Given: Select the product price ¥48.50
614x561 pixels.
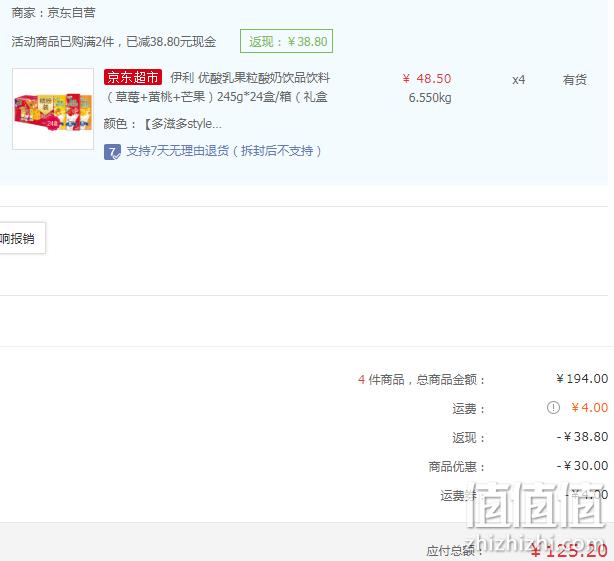Looking at the screenshot, I should pyautogui.click(x=427, y=79).
